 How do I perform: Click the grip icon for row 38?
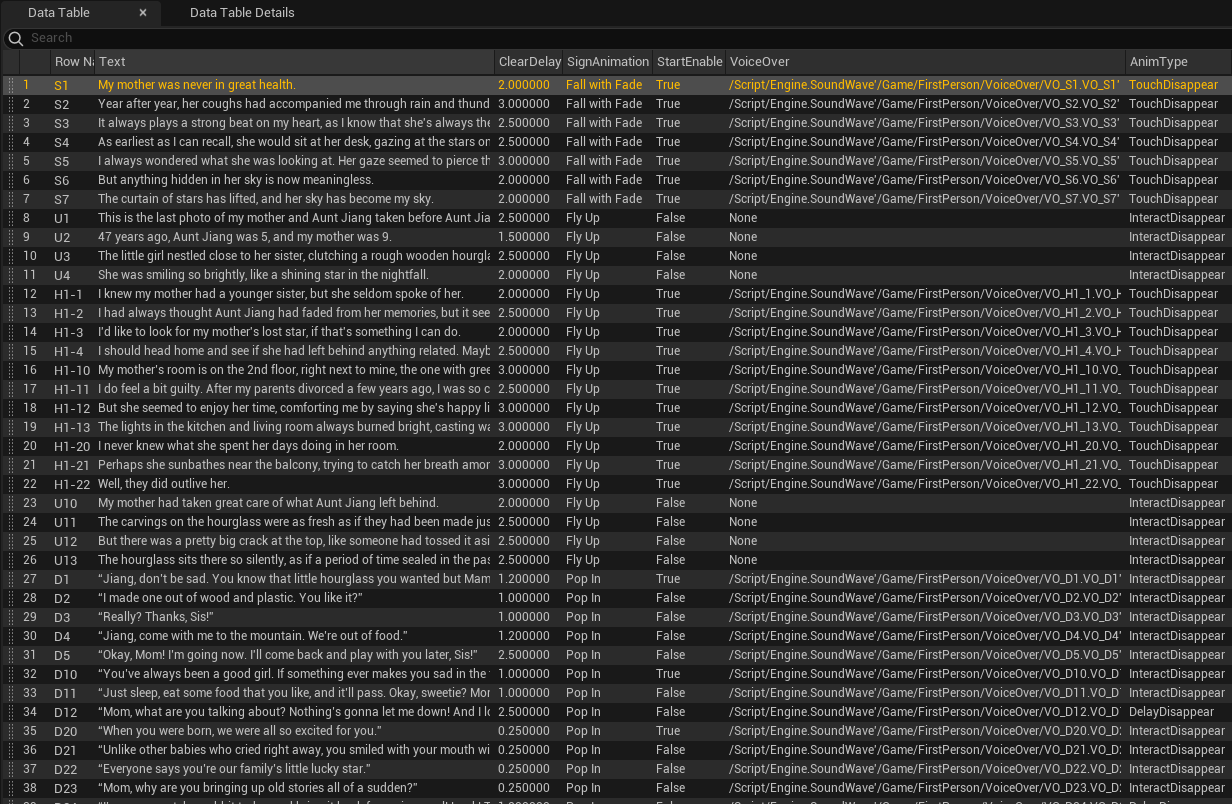[x=11, y=788]
